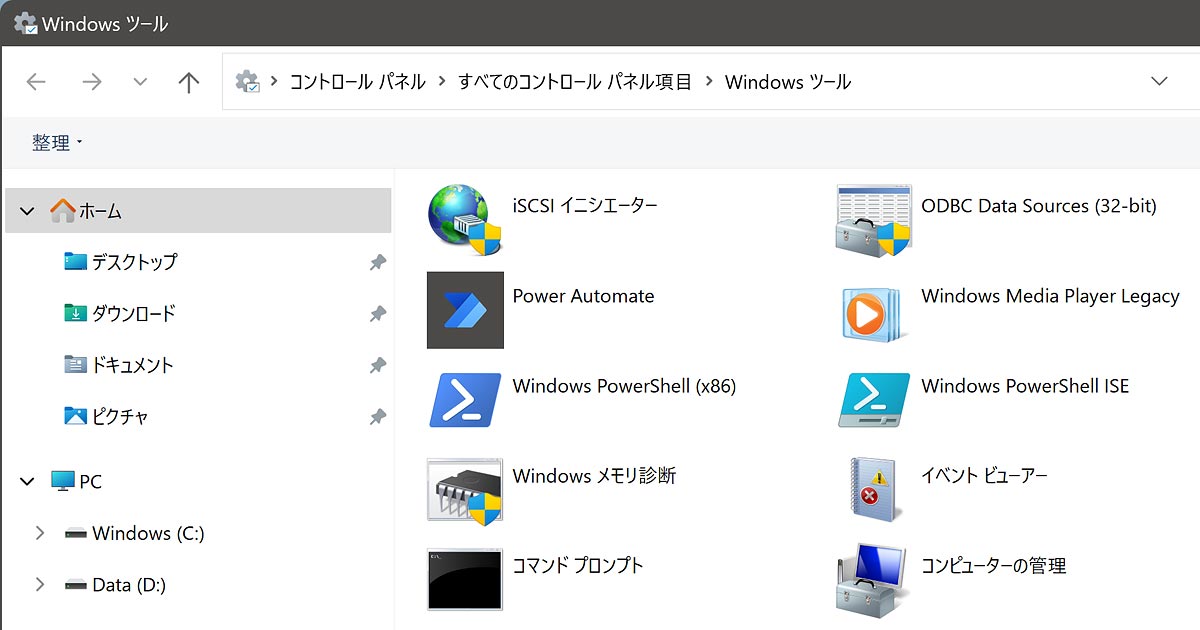This screenshot has height=630, width=1200.
Task: Select the コンピューターの管理 toolbox icon
Action: tap(872, 580)
